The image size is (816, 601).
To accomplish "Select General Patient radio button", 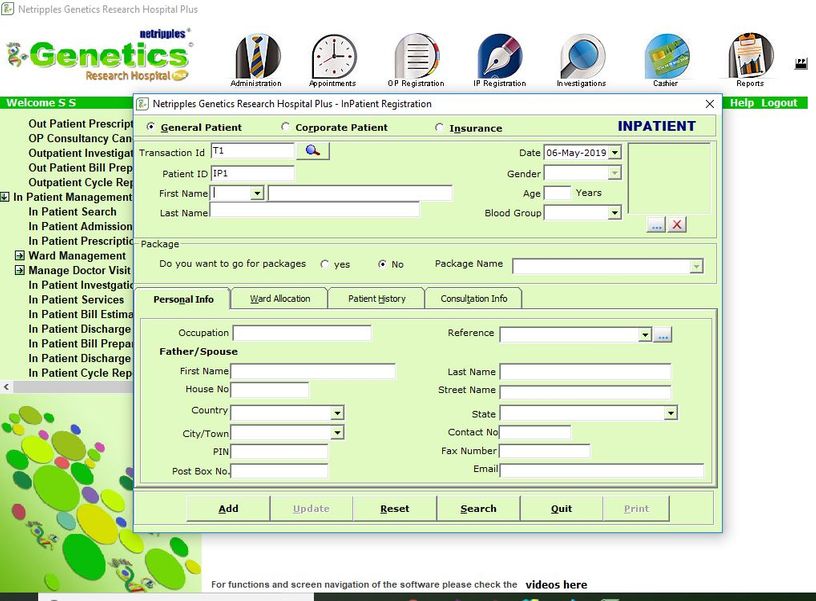I will click(x=150, y=126).
